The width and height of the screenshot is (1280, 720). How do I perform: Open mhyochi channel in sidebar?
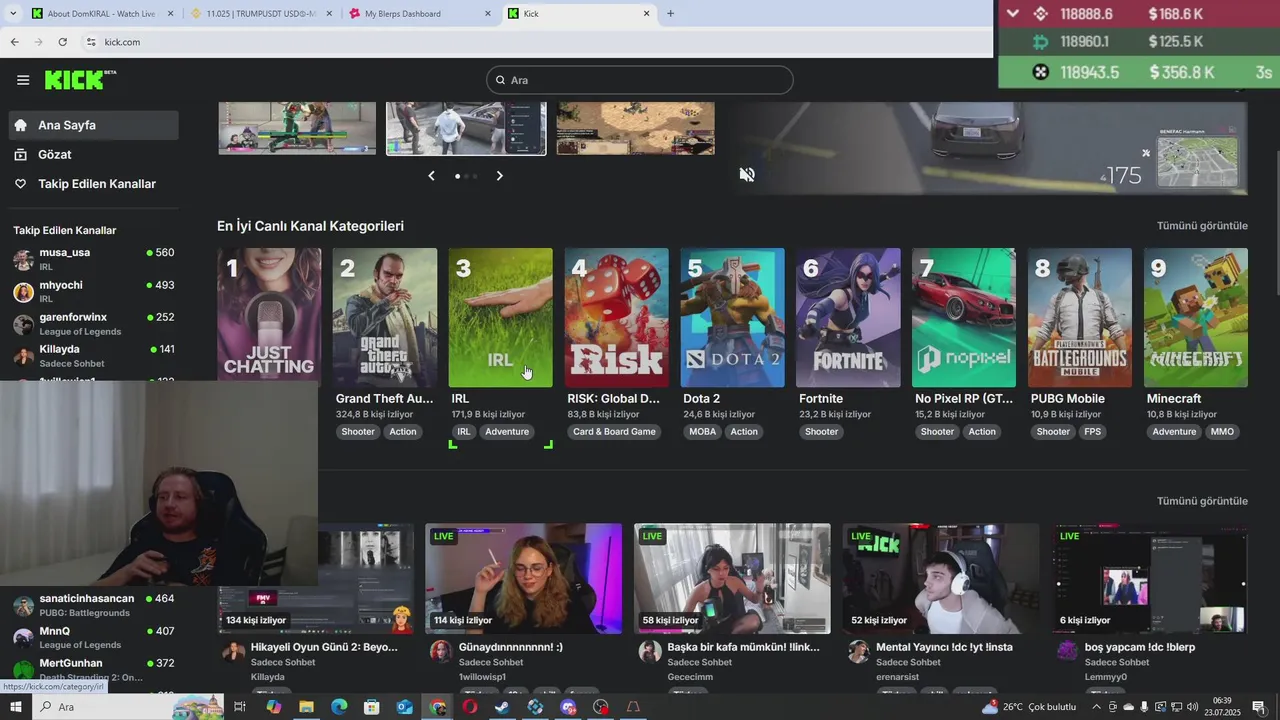coord(93,291)
